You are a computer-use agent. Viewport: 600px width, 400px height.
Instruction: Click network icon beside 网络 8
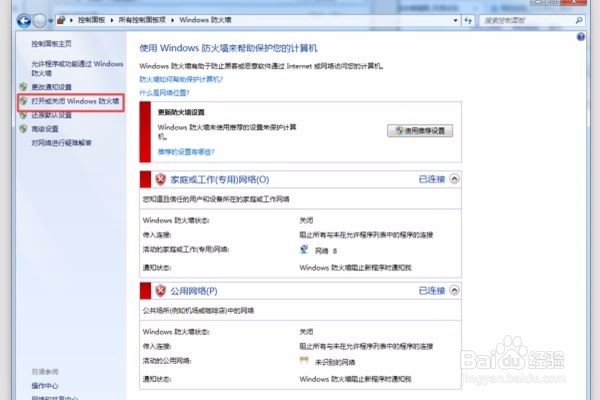[x=304, y=250]
